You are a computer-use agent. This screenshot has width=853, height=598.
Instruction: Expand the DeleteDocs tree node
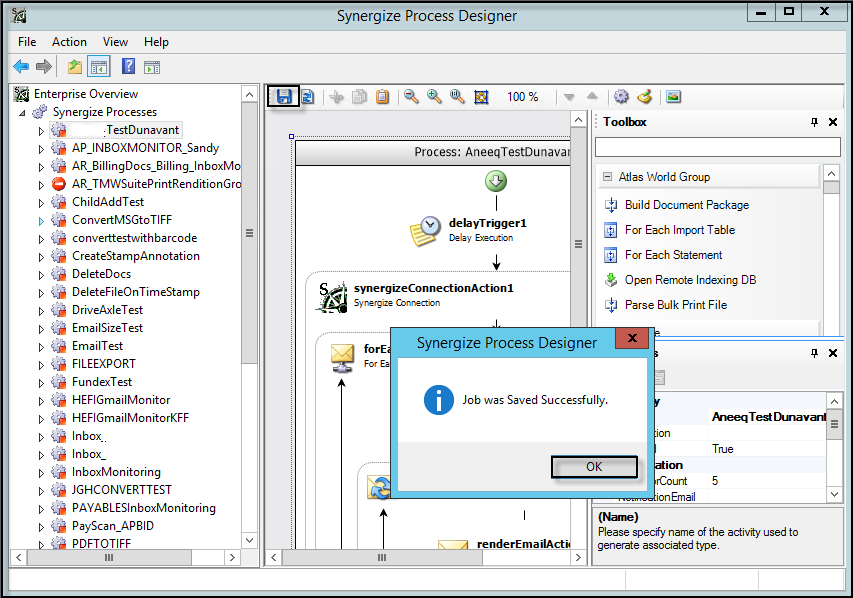point(41,275)
